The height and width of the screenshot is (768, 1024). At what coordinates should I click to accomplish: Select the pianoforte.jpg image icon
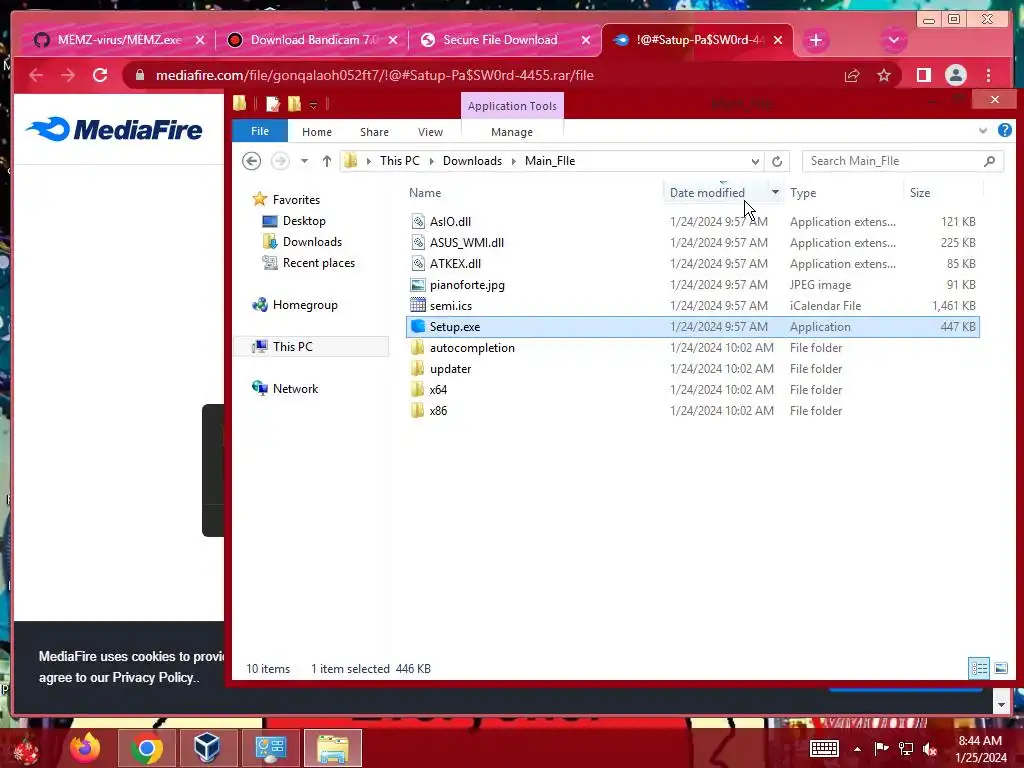[x=418, y=285]
